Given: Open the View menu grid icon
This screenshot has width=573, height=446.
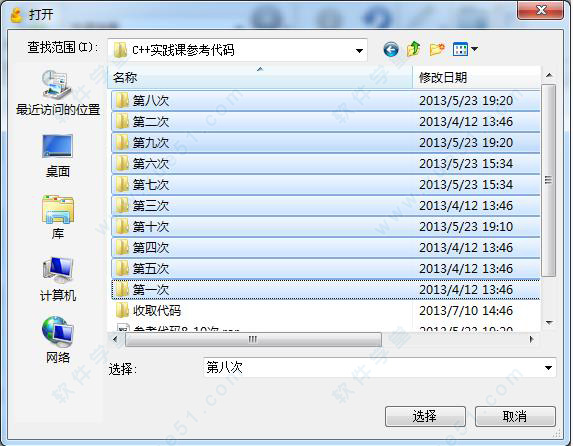Looking at the screenshot, I should click(x=460, y=49).
